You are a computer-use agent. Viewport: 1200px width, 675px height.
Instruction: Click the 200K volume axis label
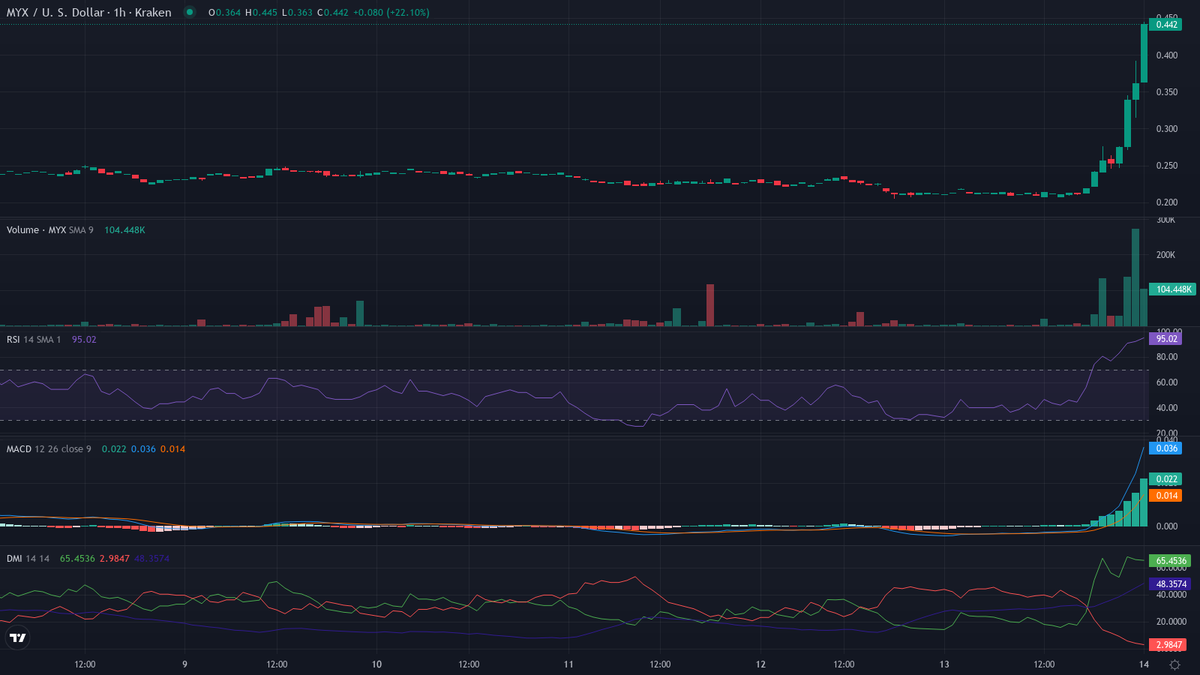[1165, 255]
